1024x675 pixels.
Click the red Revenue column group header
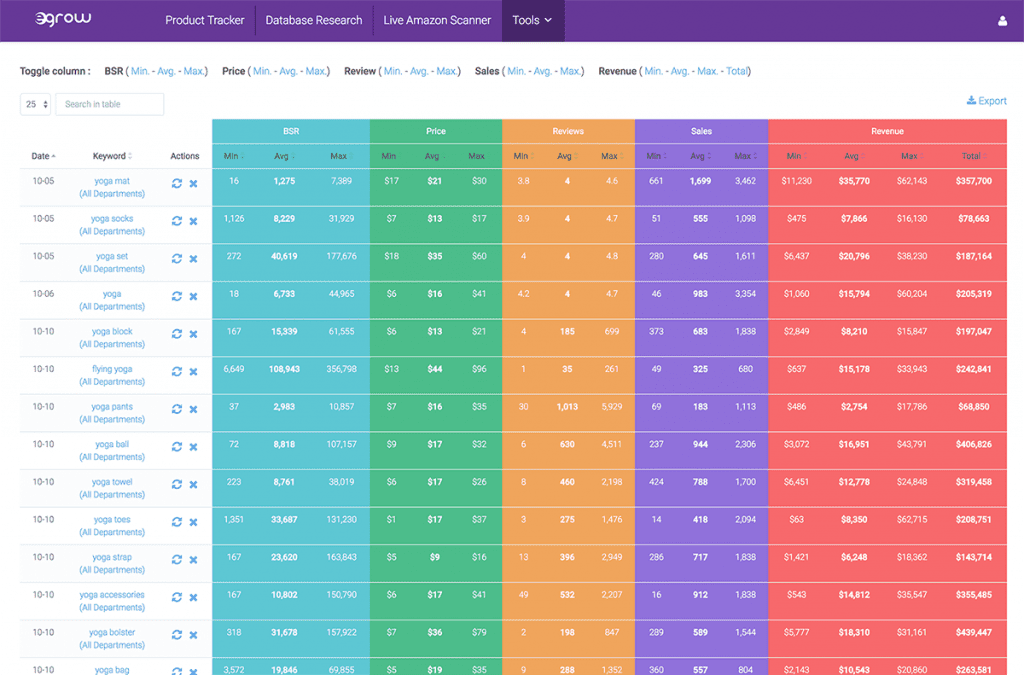887,131
